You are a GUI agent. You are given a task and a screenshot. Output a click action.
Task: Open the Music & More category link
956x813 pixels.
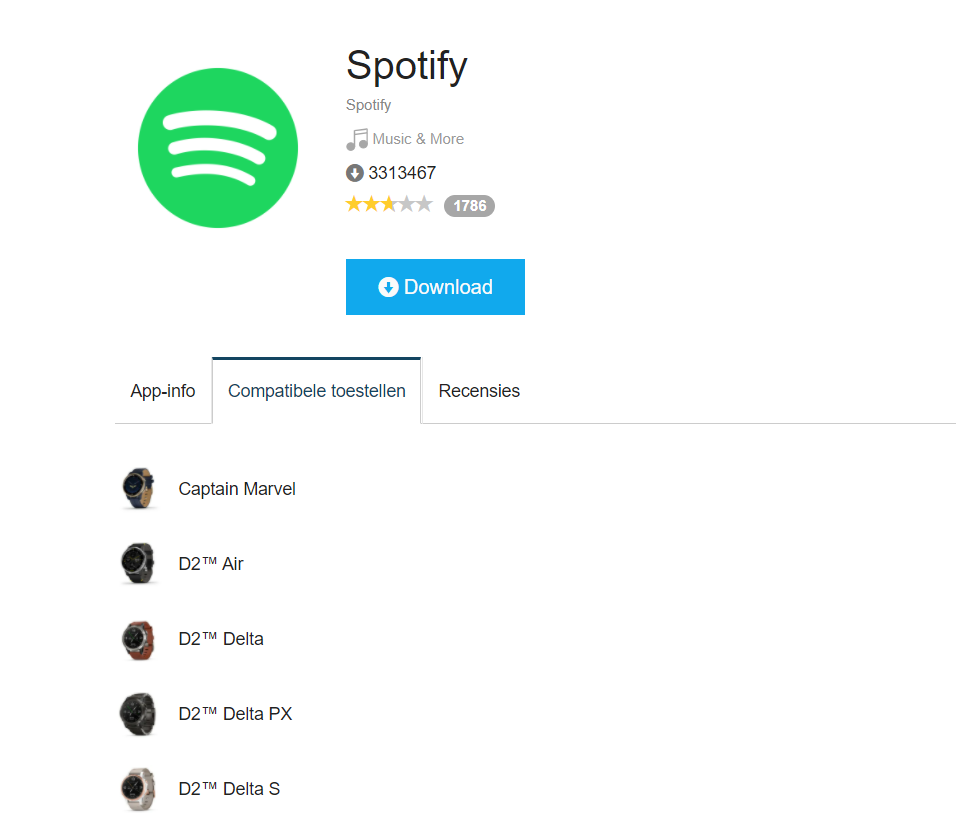click(x=418, y=139)
